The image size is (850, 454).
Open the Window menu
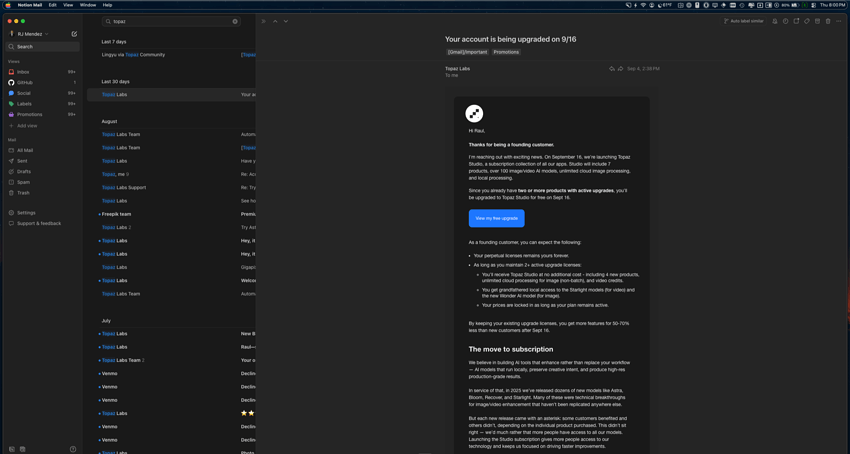88,5
